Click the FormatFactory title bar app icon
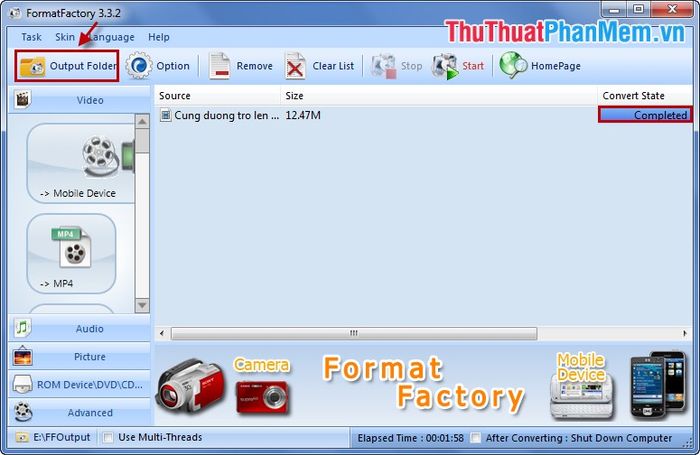Viewport: 700px width, 455px height. (15, 13)
